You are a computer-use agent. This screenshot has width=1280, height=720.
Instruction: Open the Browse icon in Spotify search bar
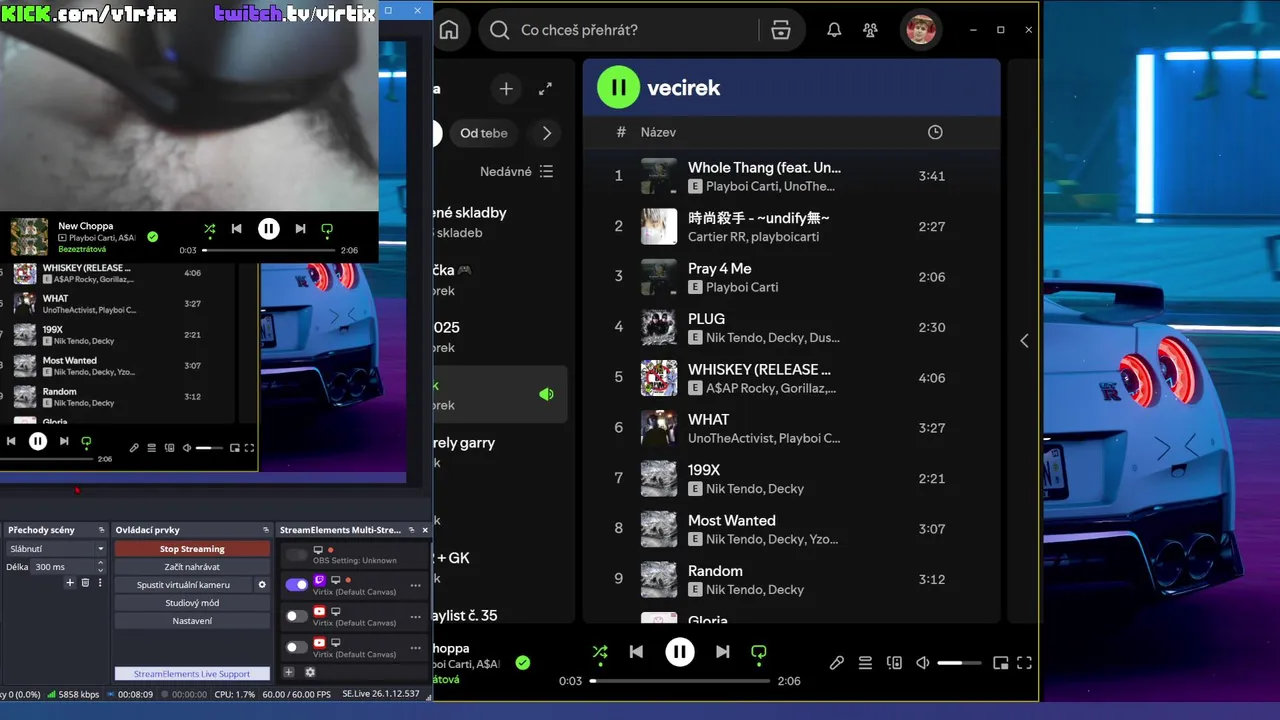[x=781, y=30]
